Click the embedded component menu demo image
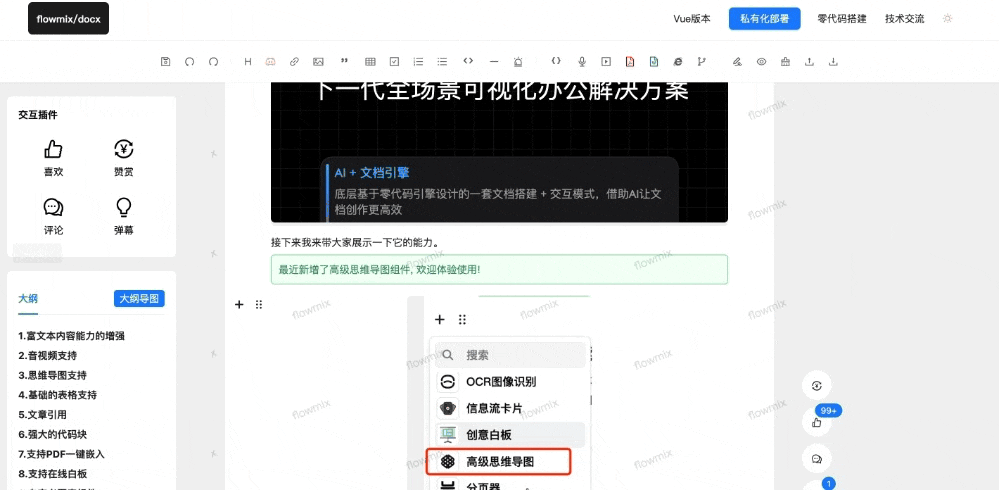The width and height of the screenshot is (999, 490). [499, 393]
